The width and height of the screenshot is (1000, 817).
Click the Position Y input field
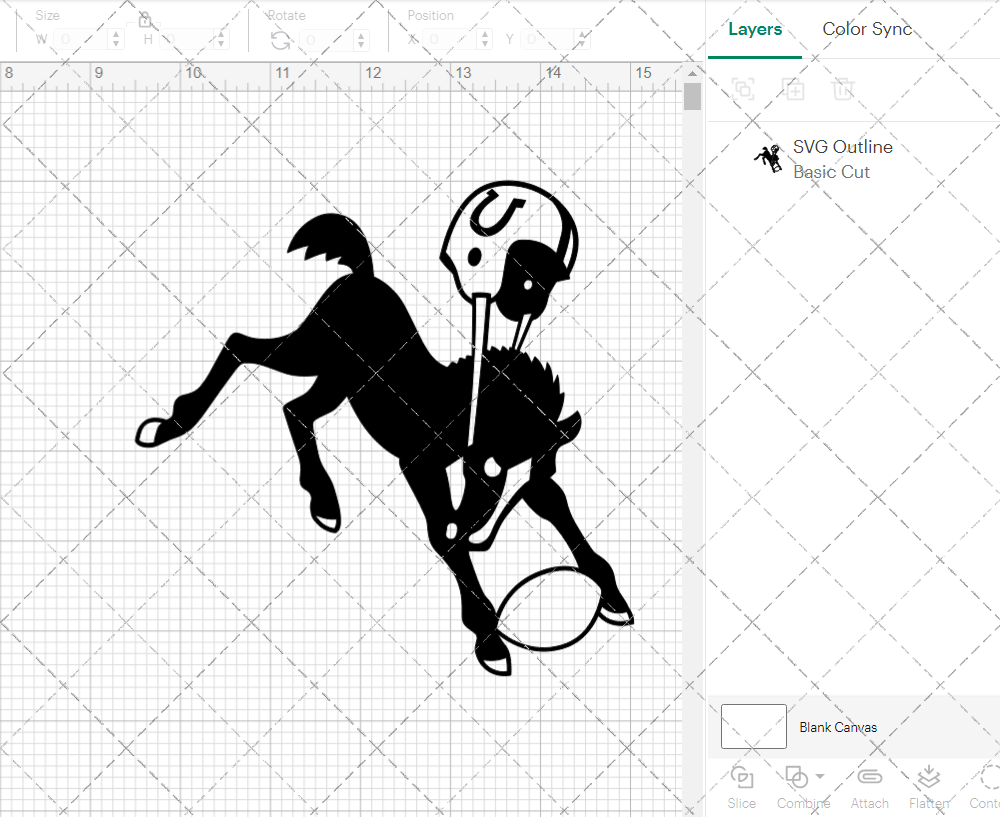pyautogui.click(x=548, y=40)
